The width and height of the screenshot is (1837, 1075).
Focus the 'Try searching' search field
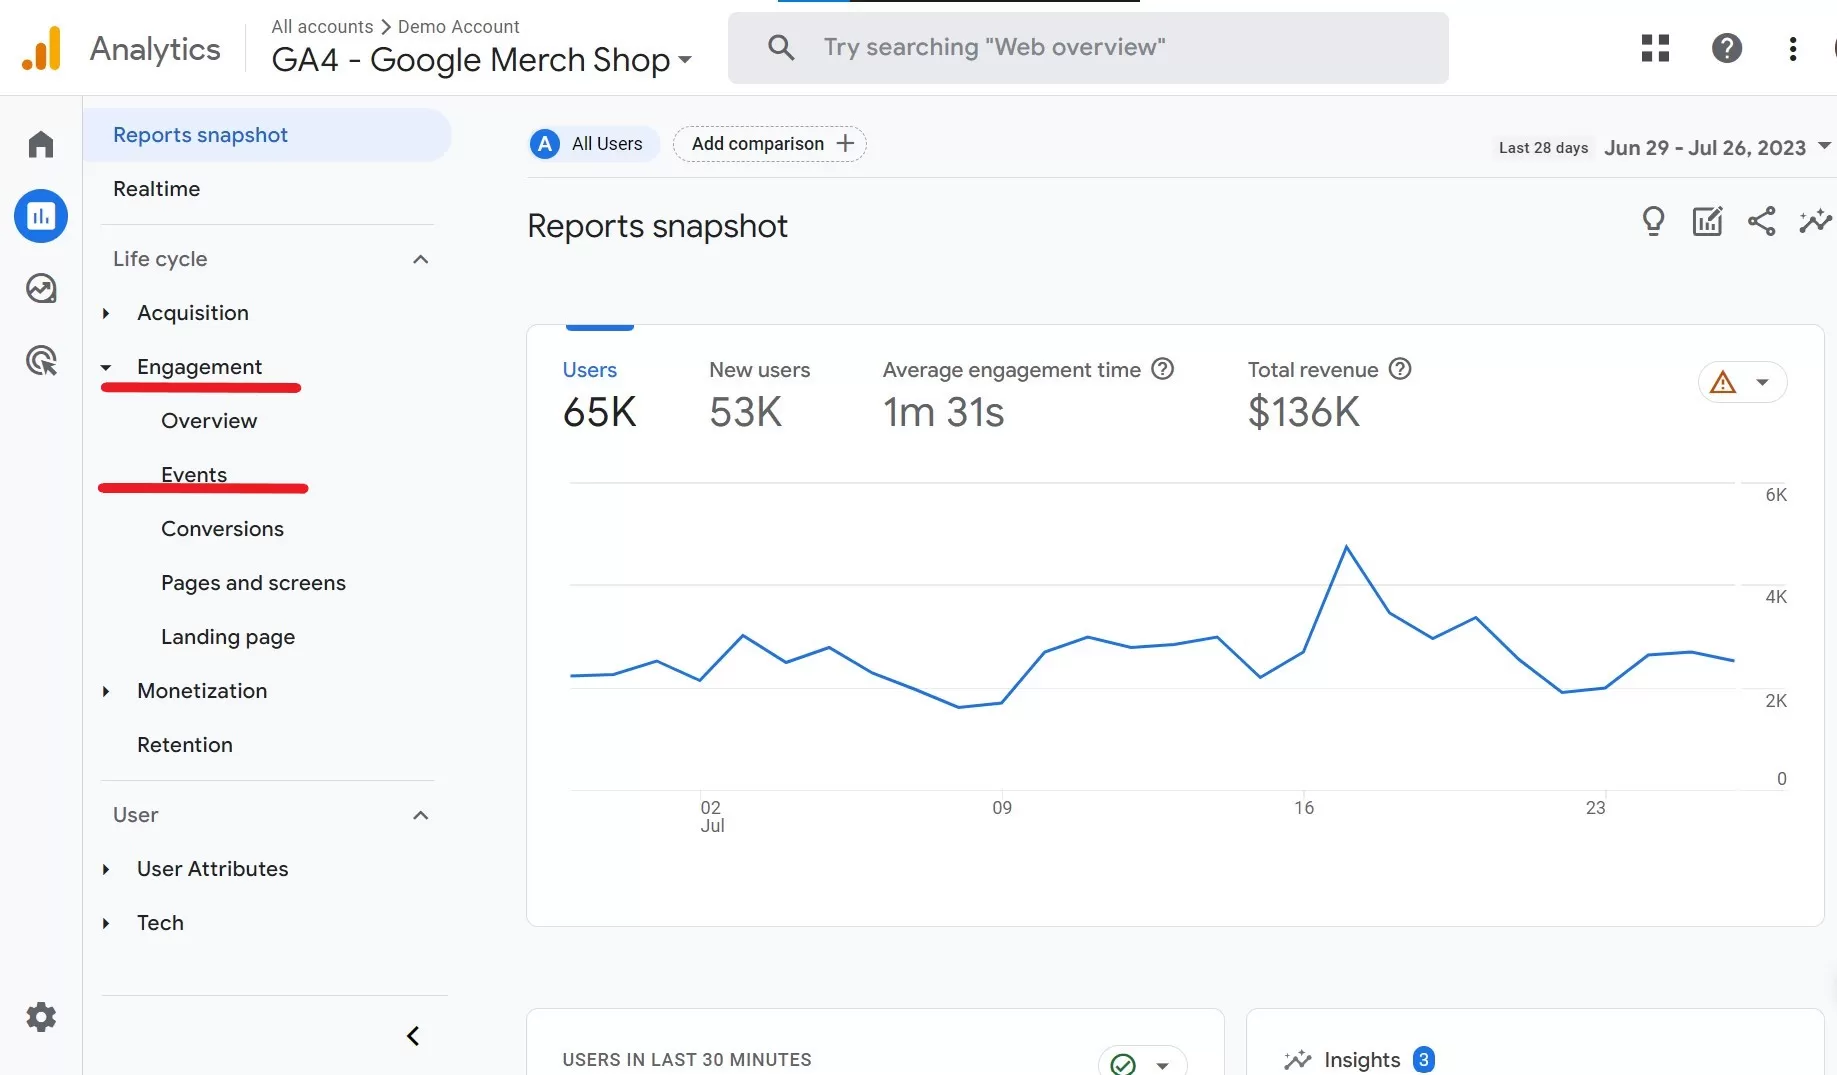point(1088,48)
